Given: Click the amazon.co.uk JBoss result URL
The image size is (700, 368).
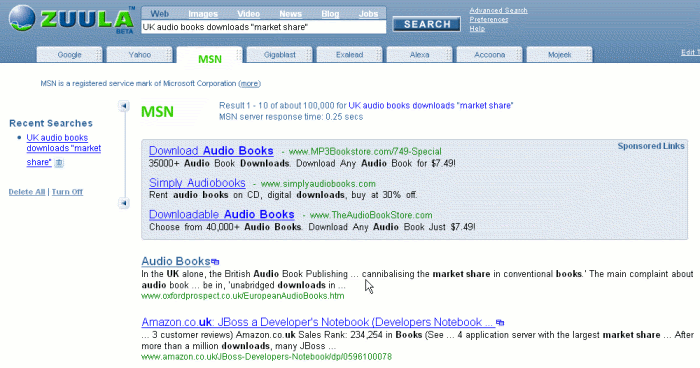Looking at the screenshot, I should pyautogui.click(x=267, y=357).
